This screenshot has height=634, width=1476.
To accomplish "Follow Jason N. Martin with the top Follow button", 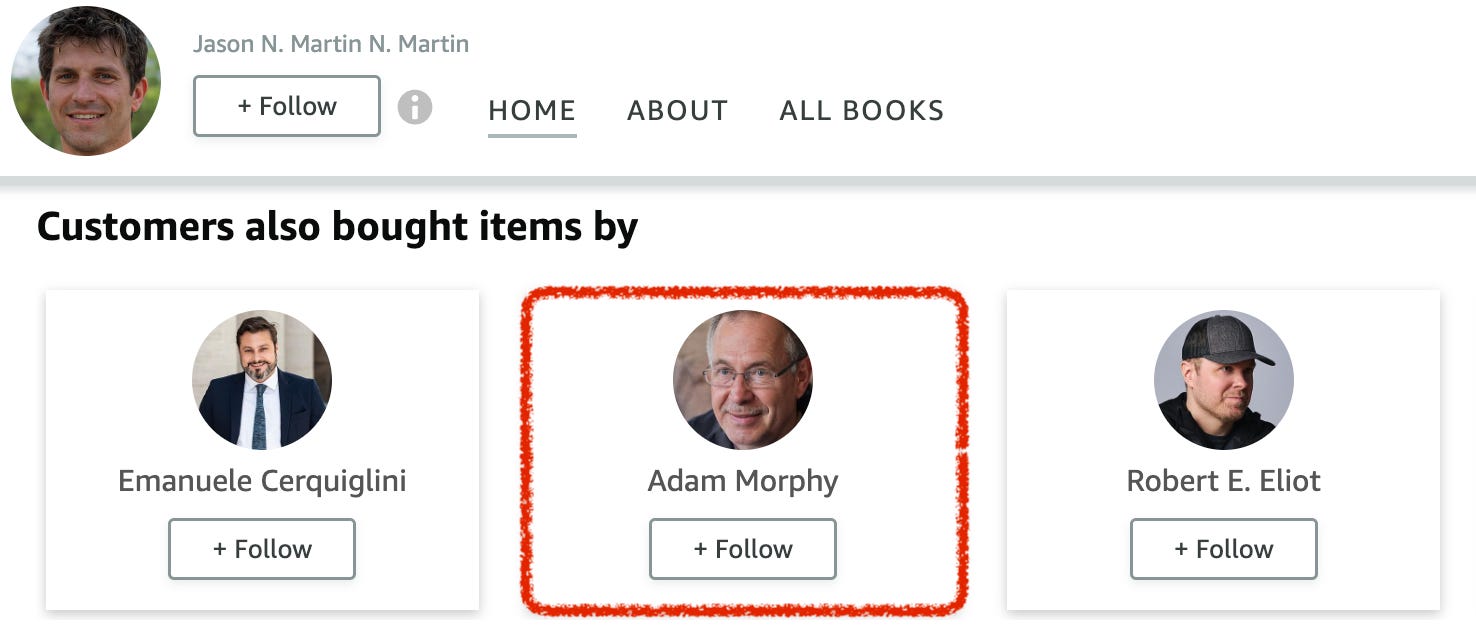I will pos(286,106).
